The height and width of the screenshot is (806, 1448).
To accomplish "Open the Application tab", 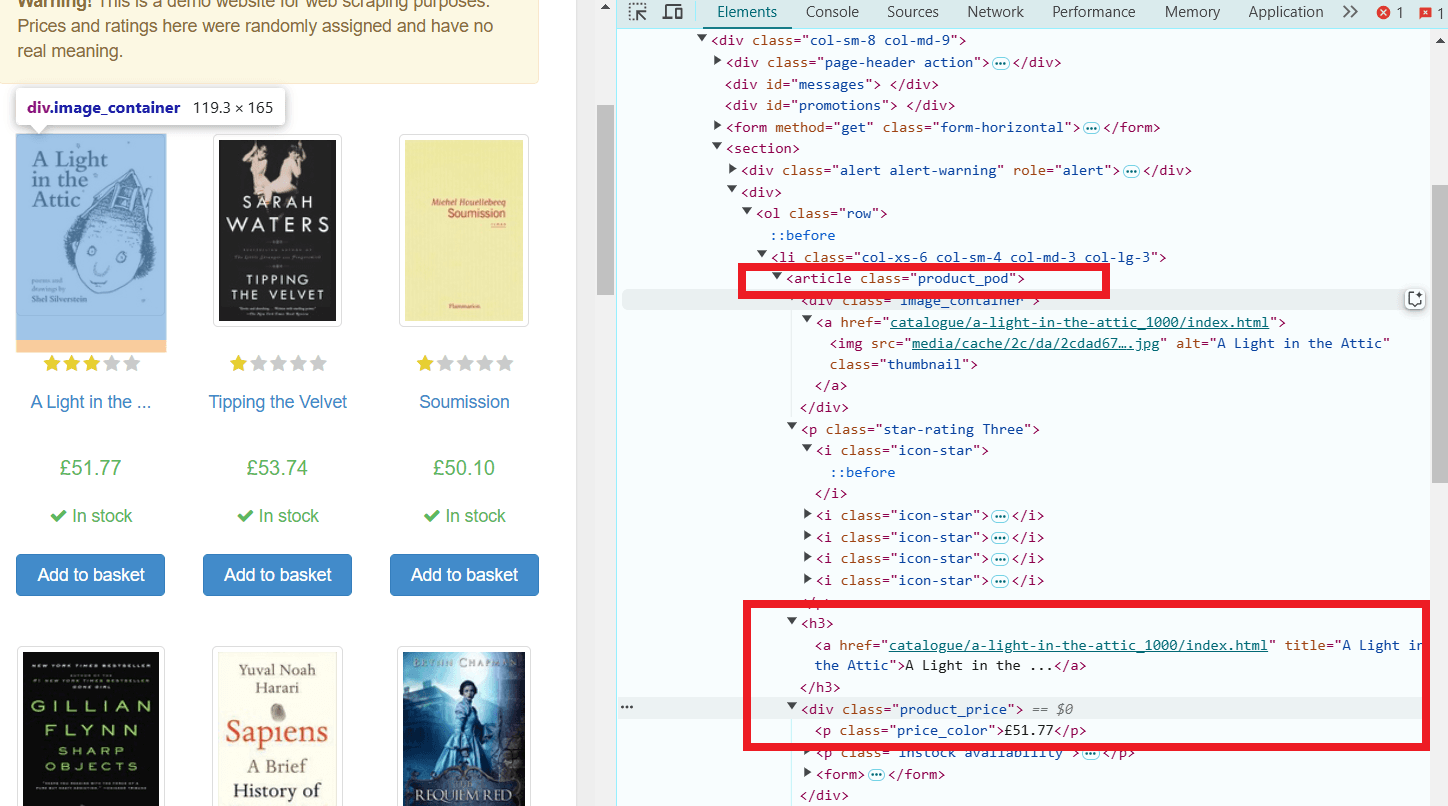I will point(1285,12).
